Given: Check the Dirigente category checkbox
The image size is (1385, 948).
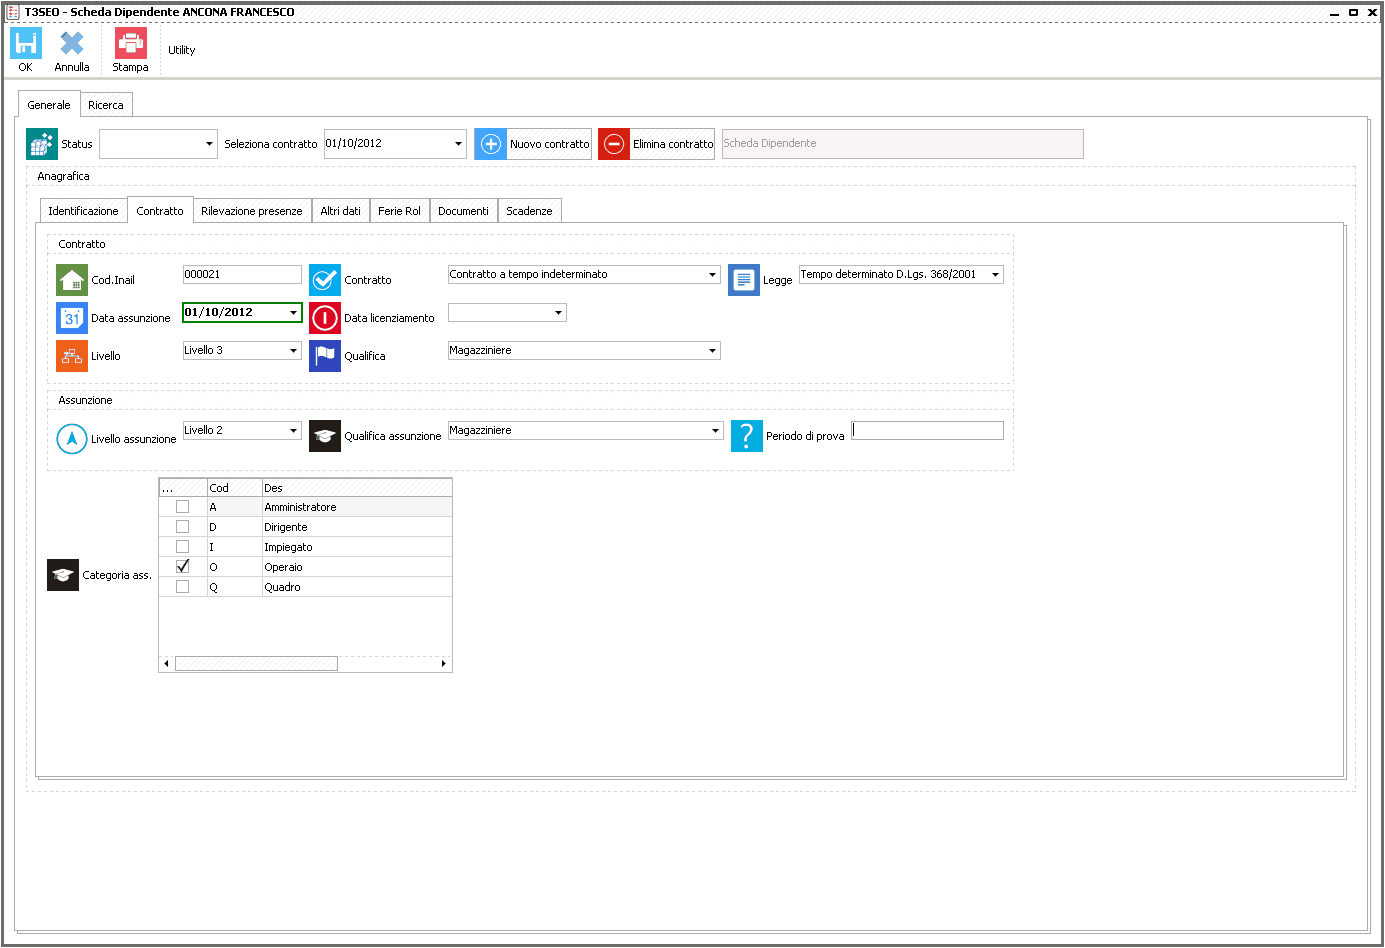Looking at the screenshot, I should point(182,527).
